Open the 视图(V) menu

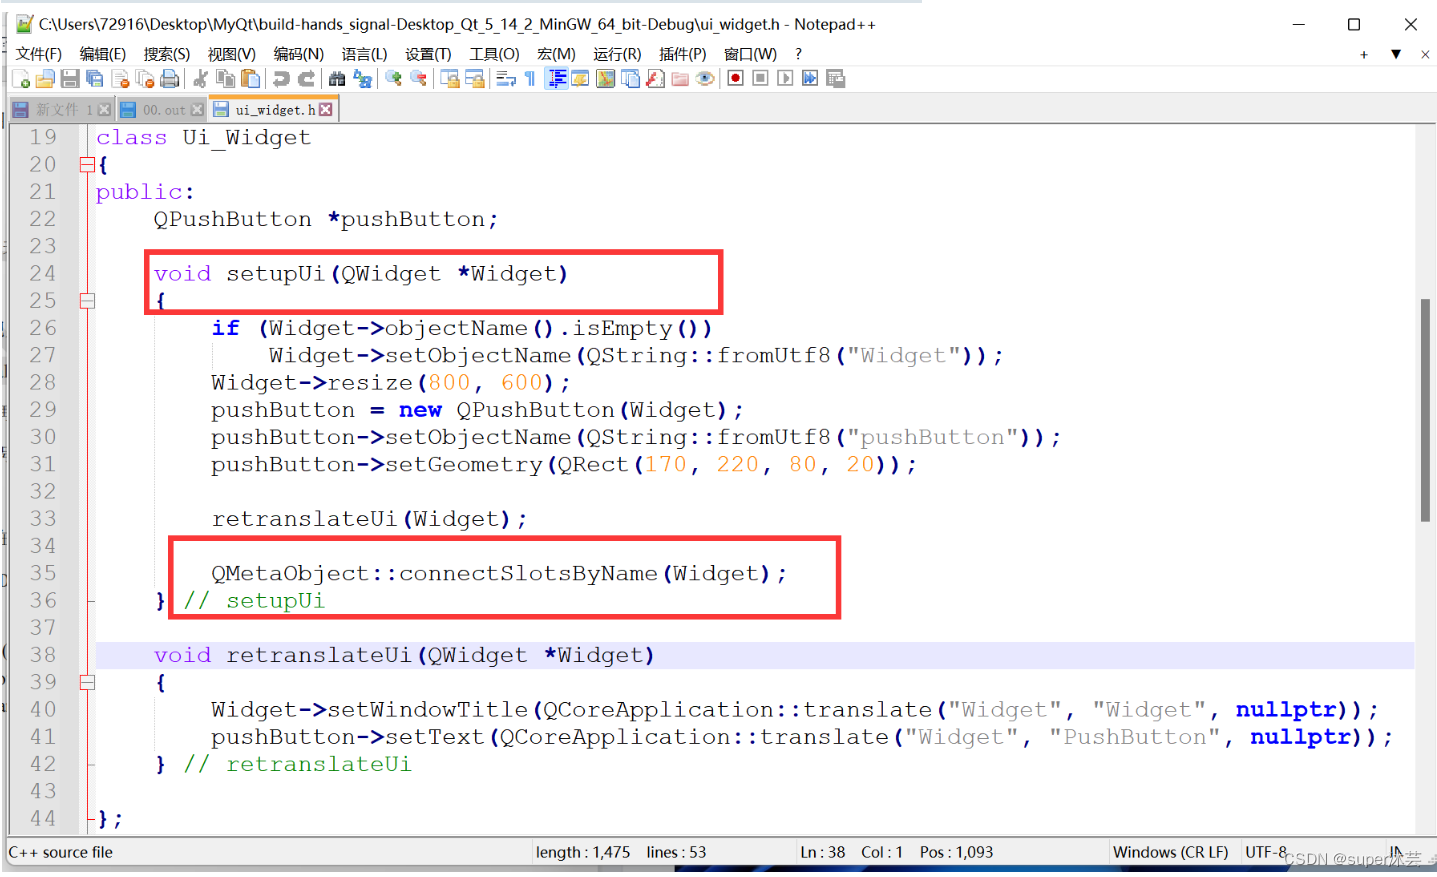click(231, 54)
